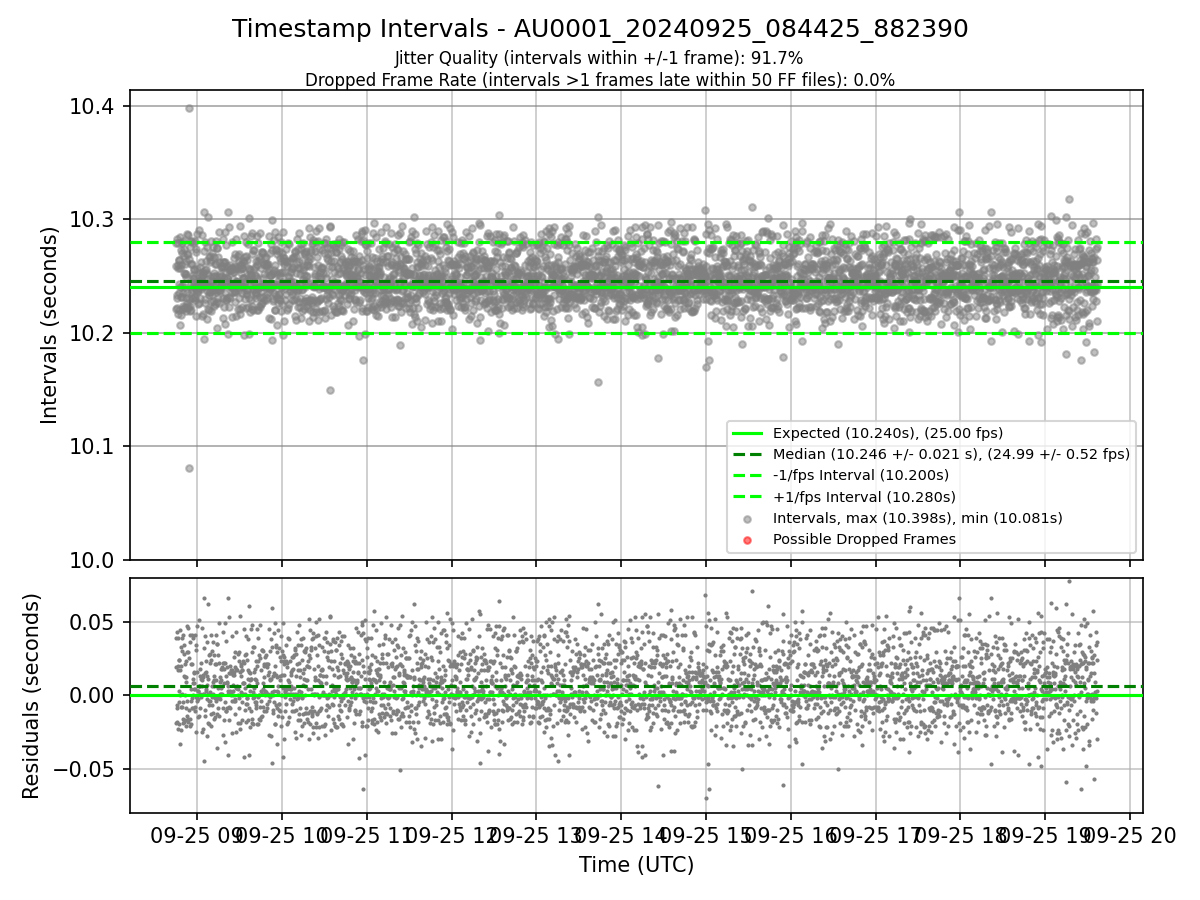Click the 'Residuals (seconds)' y-axis label
This screenshot has width=1200, height=900.
(x=31, y=696)
